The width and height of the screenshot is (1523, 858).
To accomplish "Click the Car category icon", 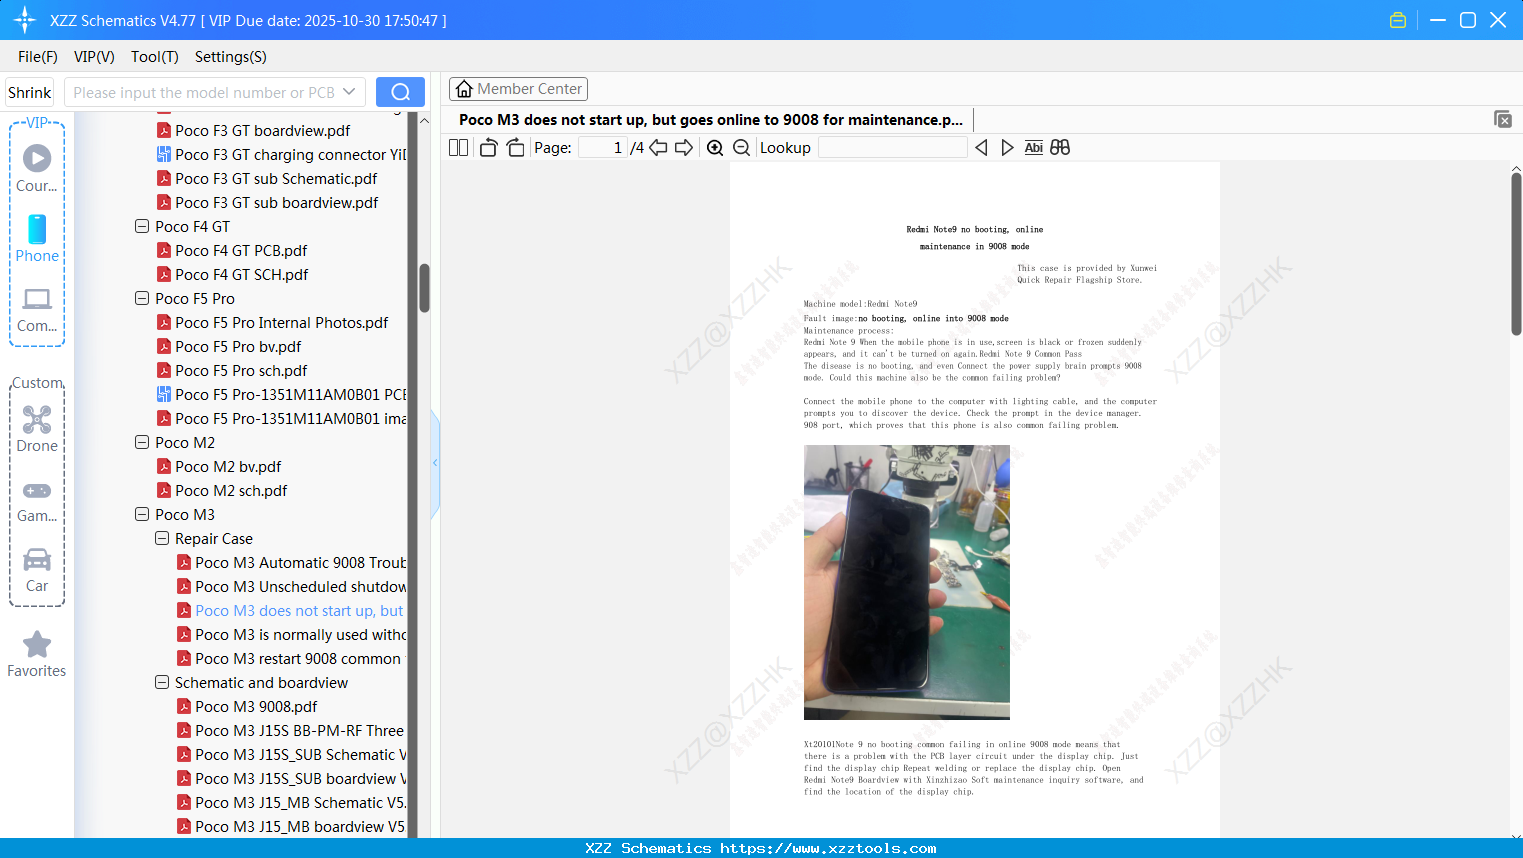I will [x=37, y=560].
